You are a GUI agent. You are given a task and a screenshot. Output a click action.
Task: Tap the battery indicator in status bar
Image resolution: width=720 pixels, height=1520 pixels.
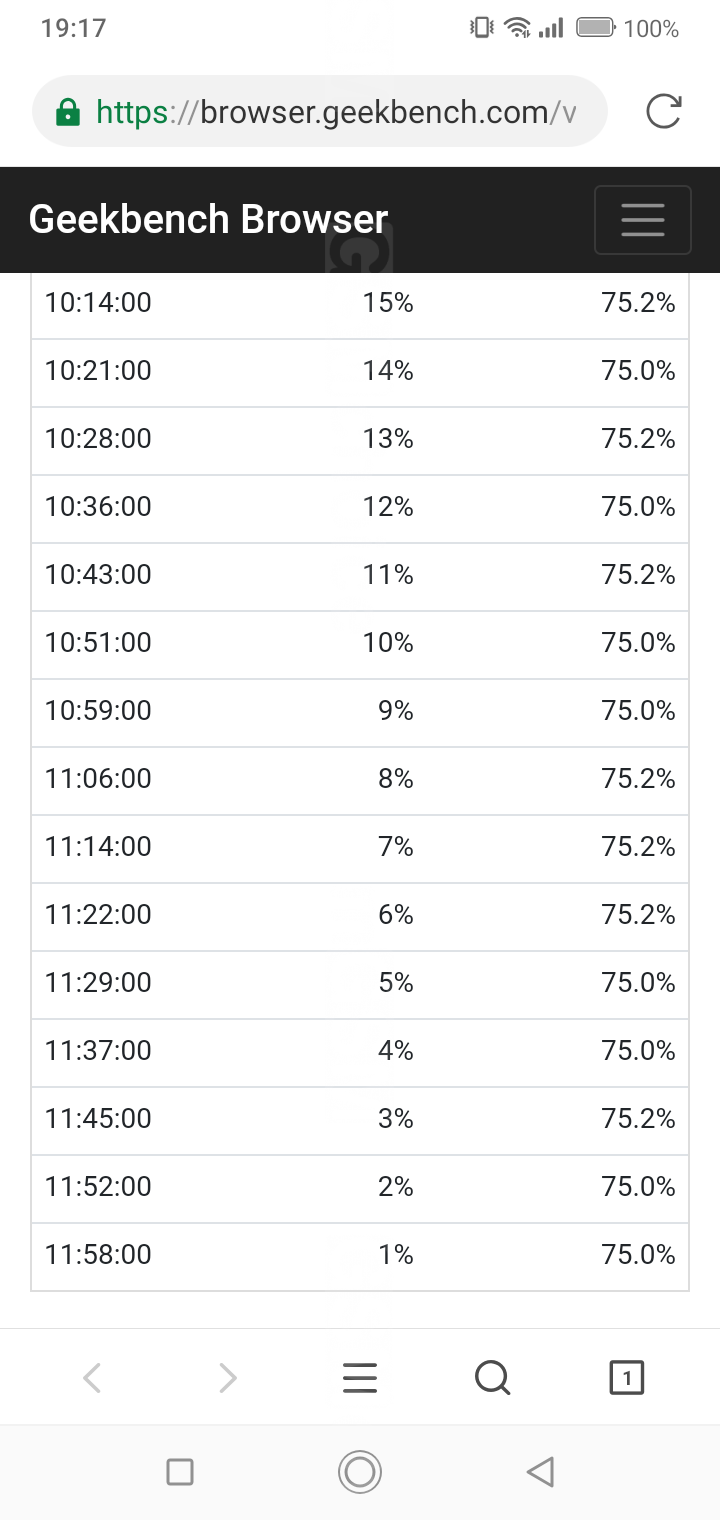click(x=596, y=28)
